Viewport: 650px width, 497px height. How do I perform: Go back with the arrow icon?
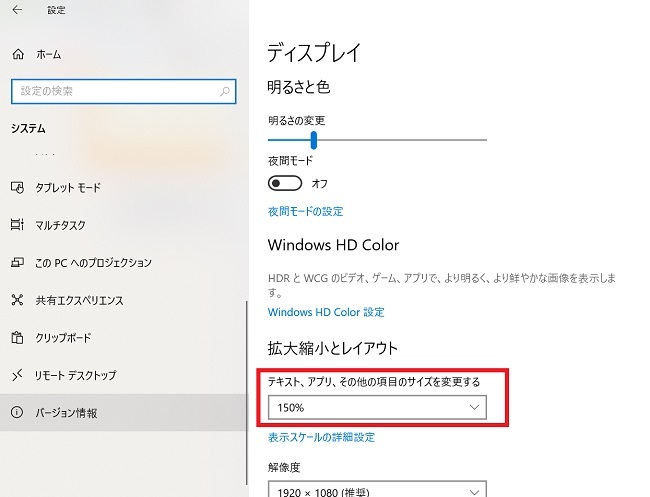[17, 10]
